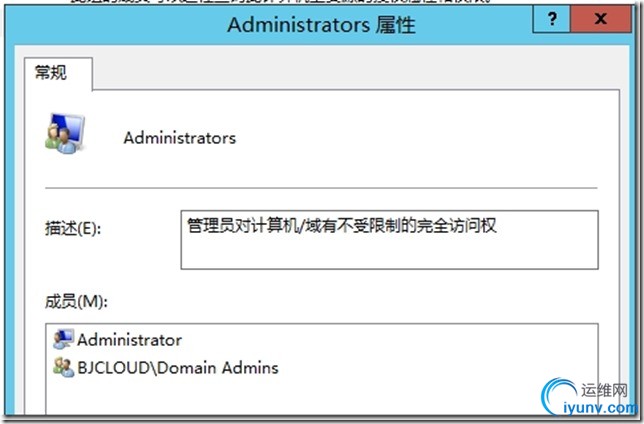The height and width of the screenshot is (424, 644).
Task: Click the Administrators group name text
Action: [179, 138]
